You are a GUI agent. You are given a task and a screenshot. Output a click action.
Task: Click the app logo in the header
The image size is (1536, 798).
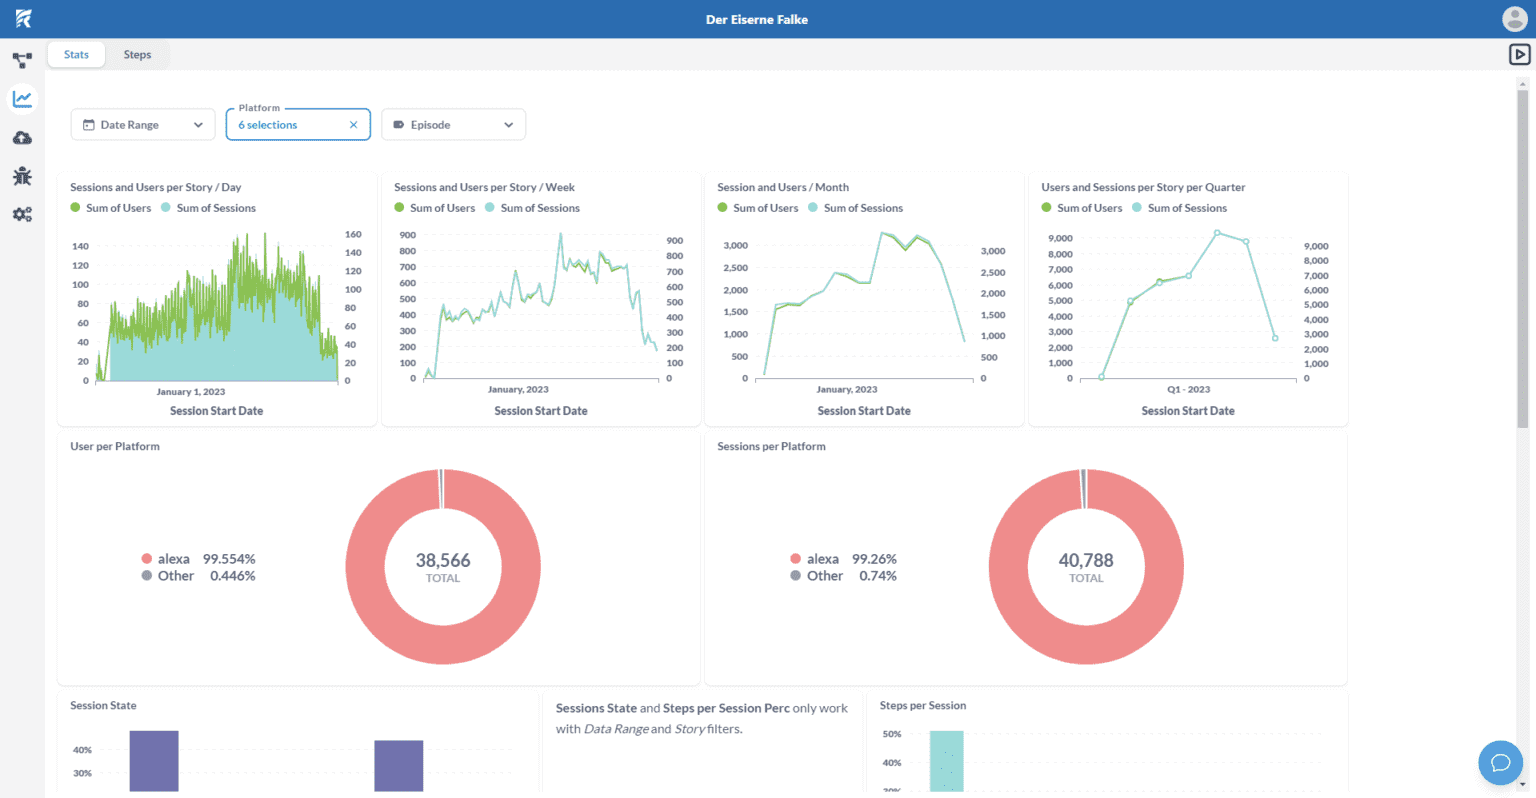pos(23,19)
